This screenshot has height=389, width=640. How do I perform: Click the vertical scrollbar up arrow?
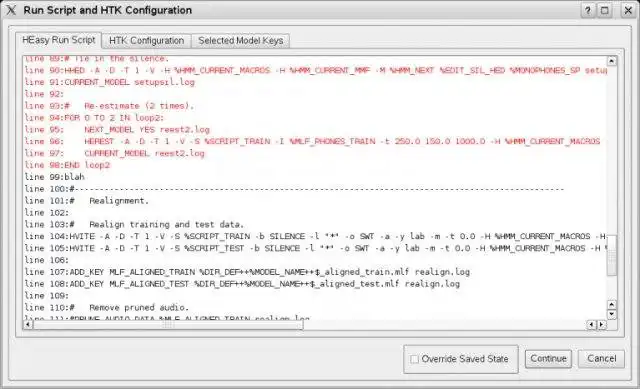coord(611,61)
